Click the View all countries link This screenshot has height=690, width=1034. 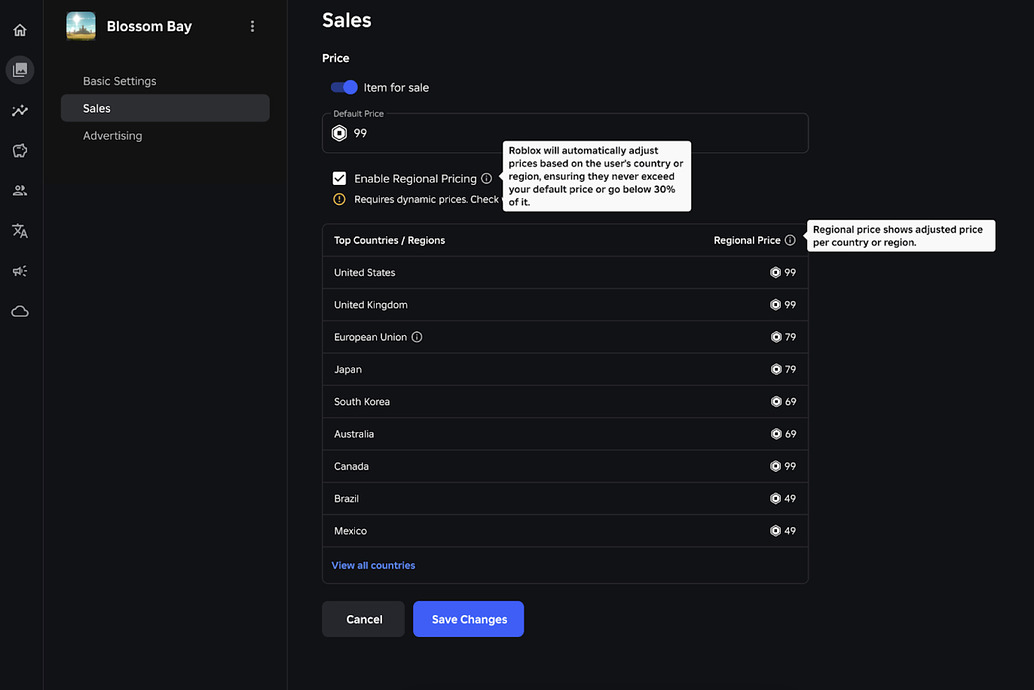click(373, 565)
